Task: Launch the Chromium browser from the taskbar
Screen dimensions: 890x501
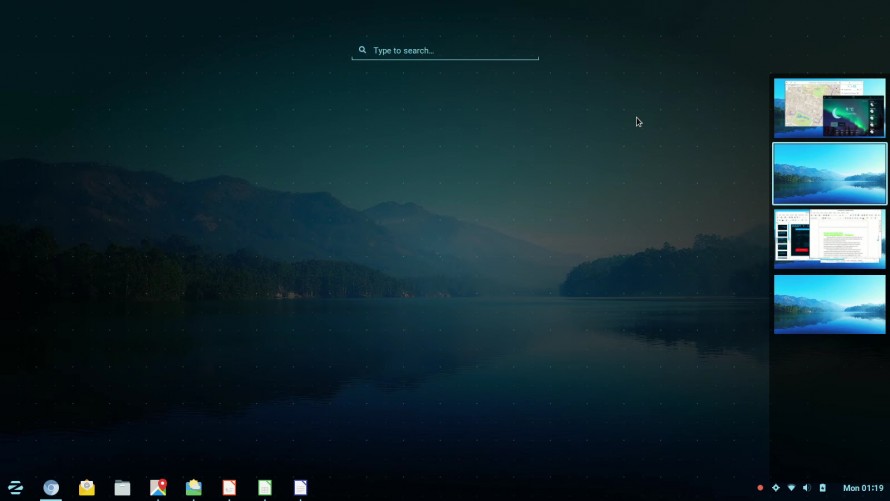Action: coord(51,488)
